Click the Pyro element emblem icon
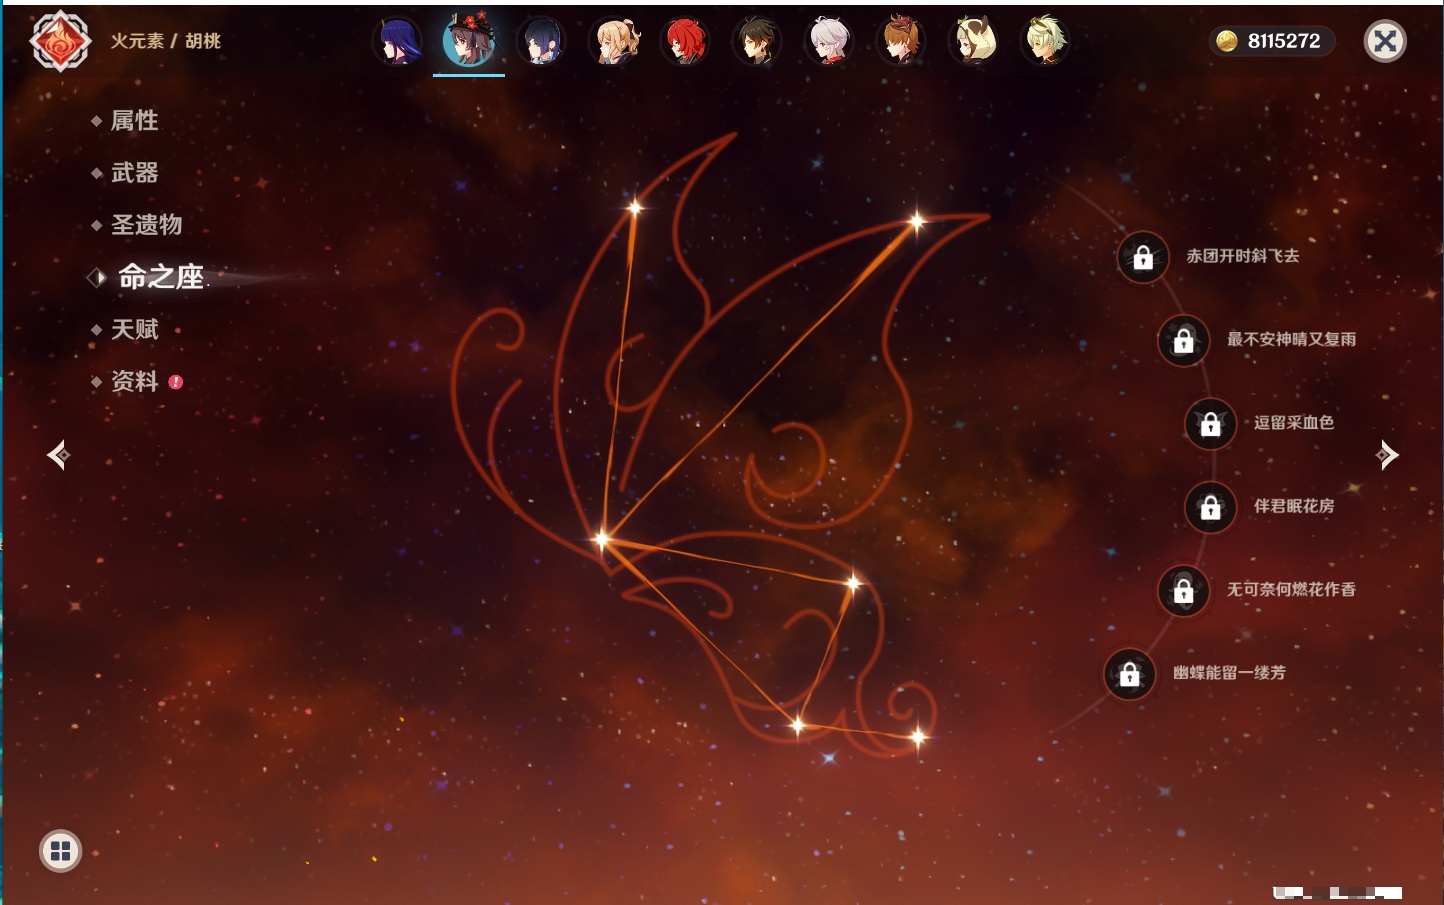1444x905 pixels. (x=60, y=41)
